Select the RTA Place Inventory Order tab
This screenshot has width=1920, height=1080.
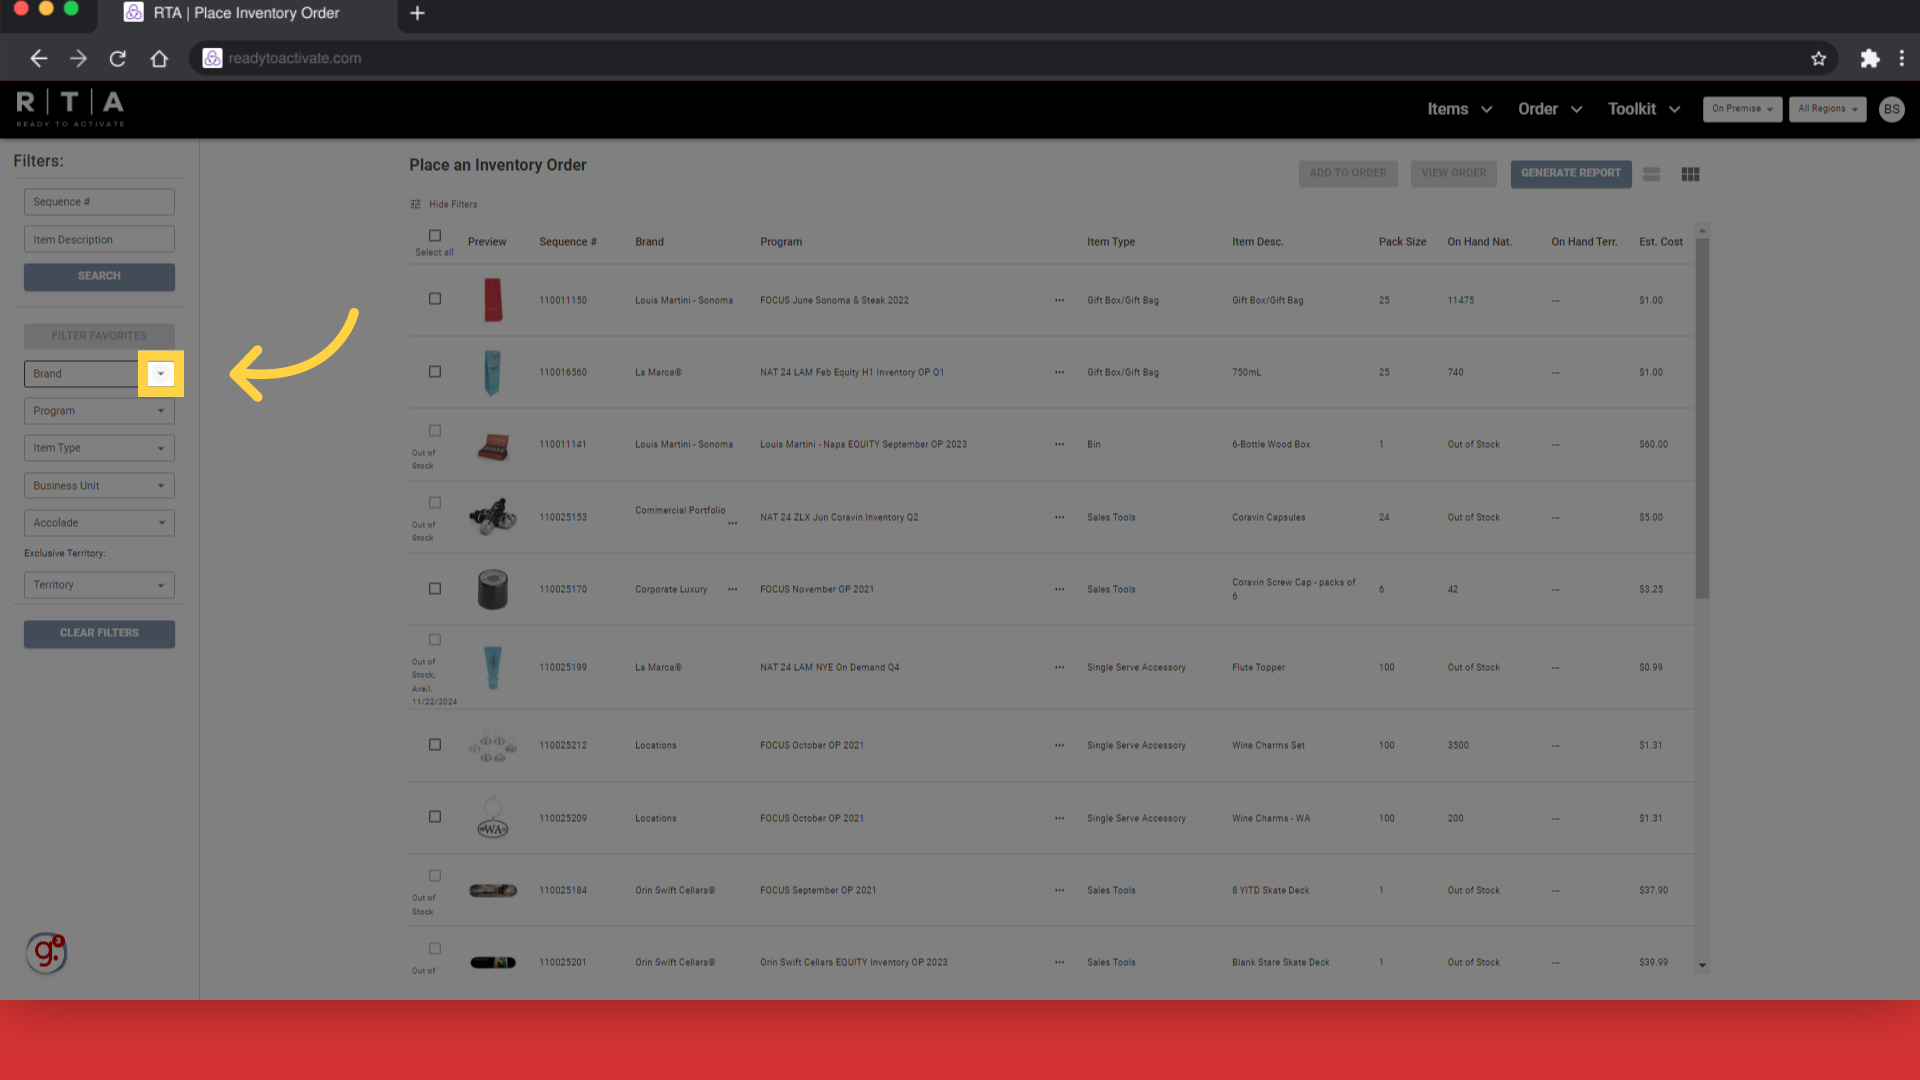(x=246, y=13)
